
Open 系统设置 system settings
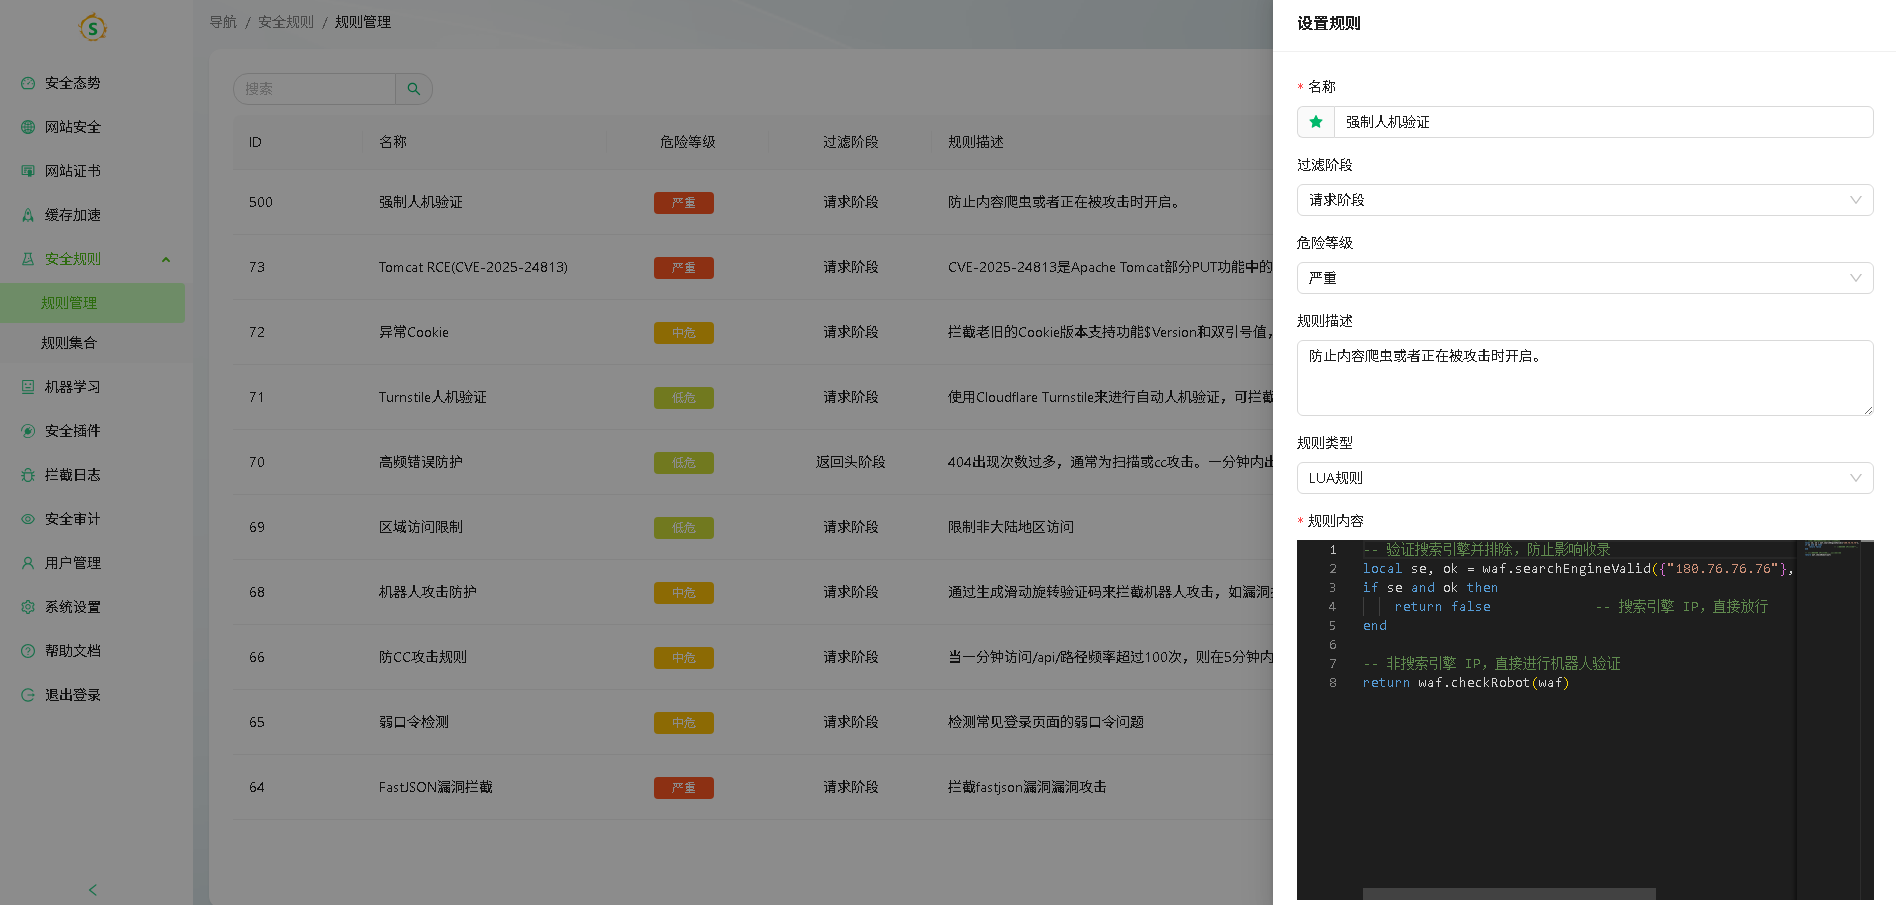tap(27, 607)
